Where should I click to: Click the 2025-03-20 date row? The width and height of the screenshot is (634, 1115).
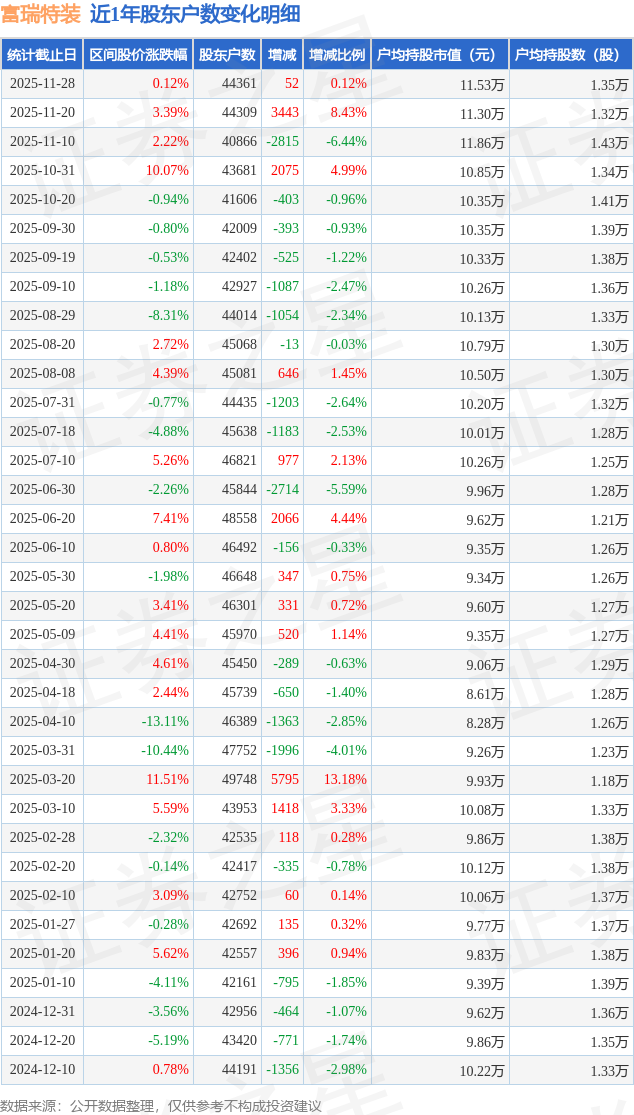[x=42, y=780]
